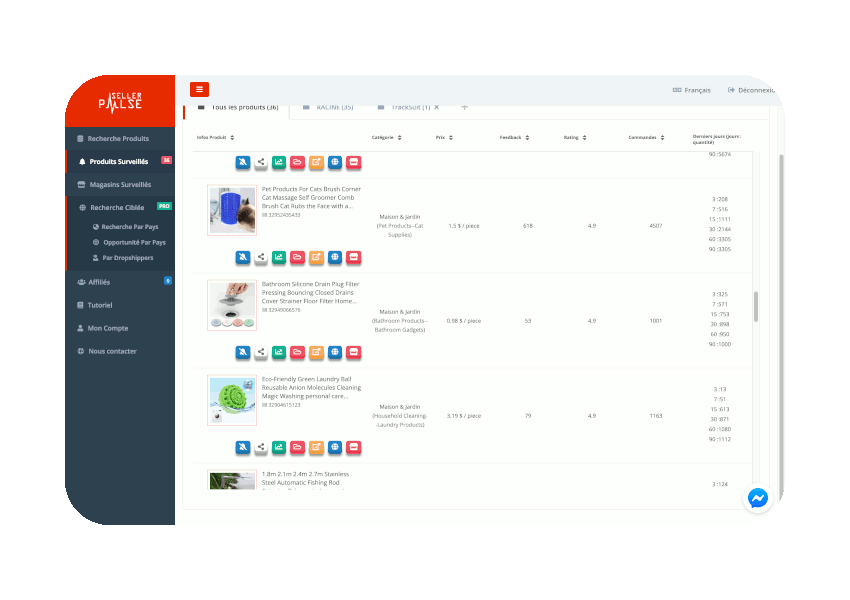Share the Eco-Friendly Green Laundry Ball product

[x=261, y=447]
